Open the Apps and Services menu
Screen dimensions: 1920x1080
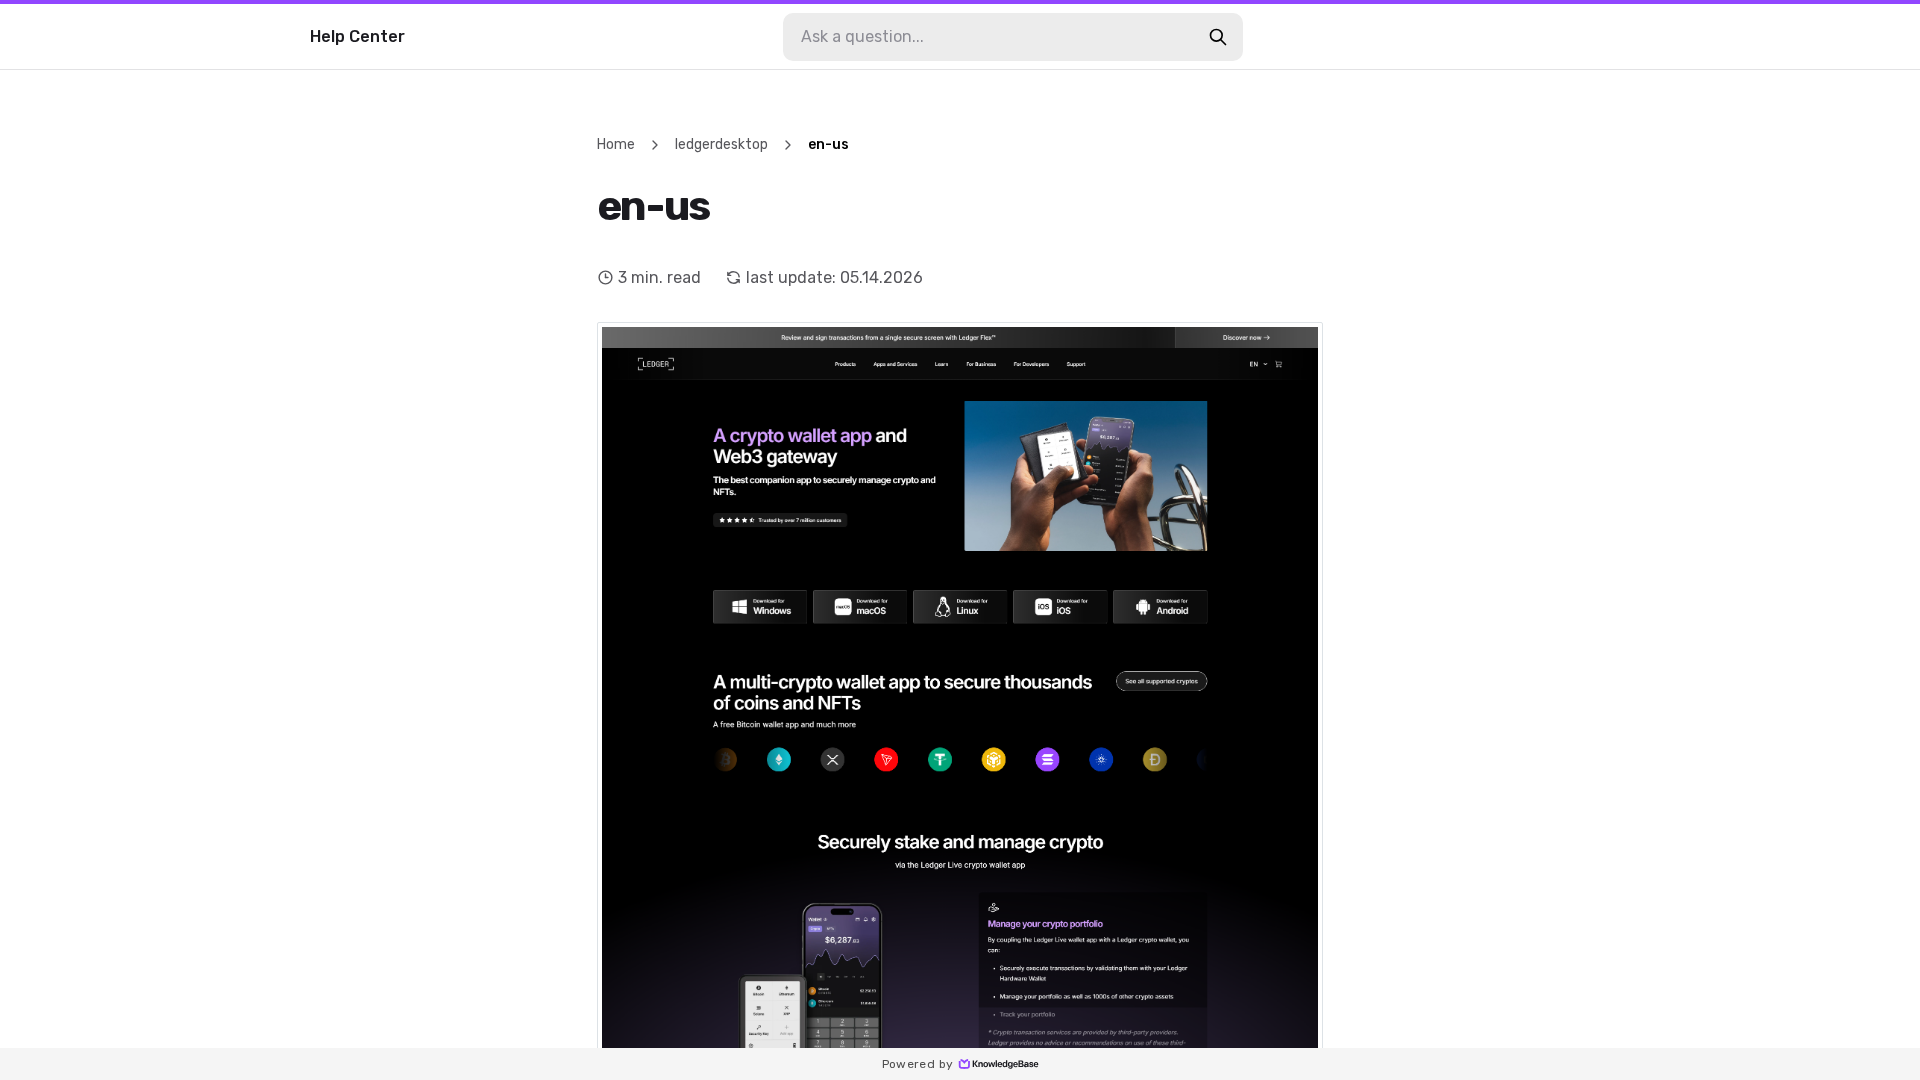click(x=895, y=364)
